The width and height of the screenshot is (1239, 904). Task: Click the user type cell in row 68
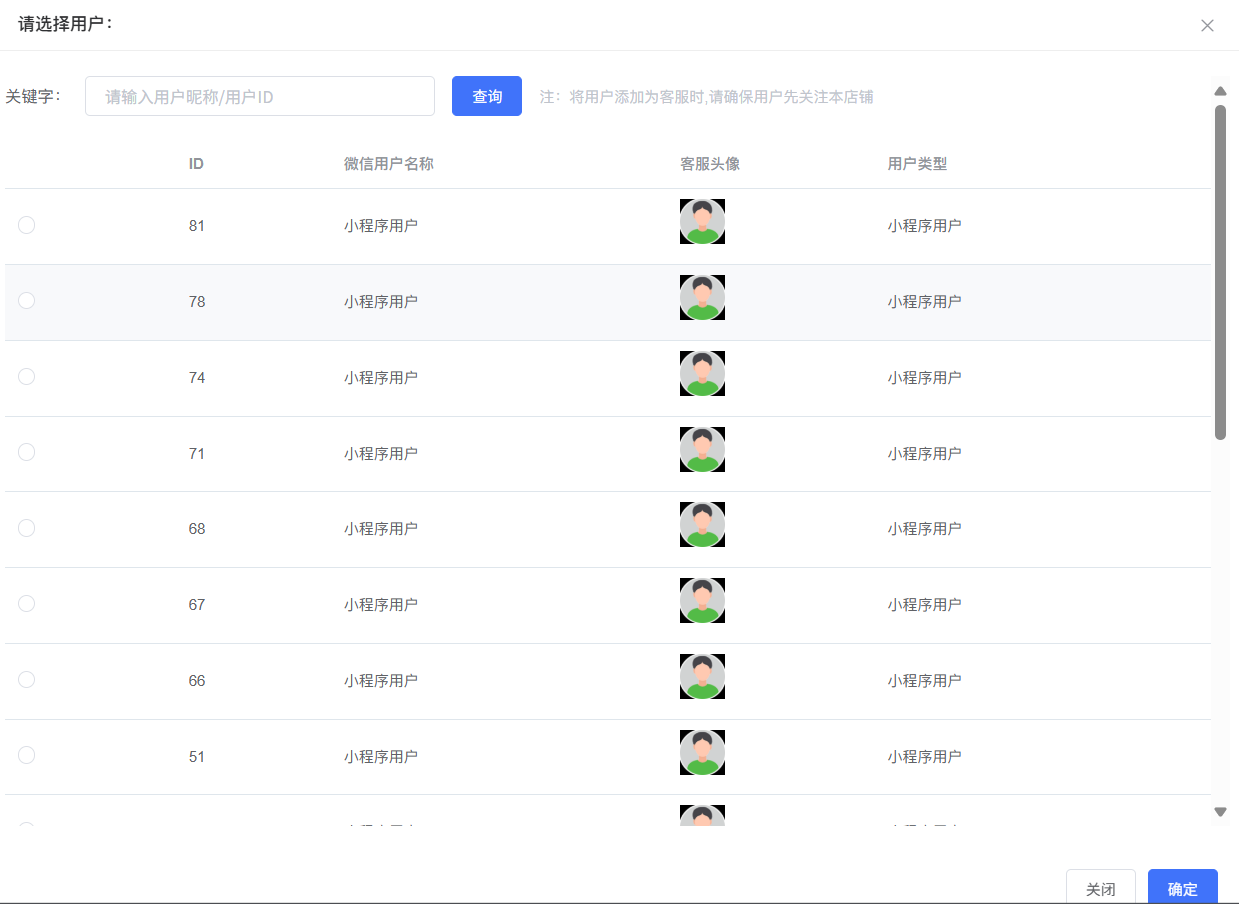pyautogui.click(x=924, y=529)
